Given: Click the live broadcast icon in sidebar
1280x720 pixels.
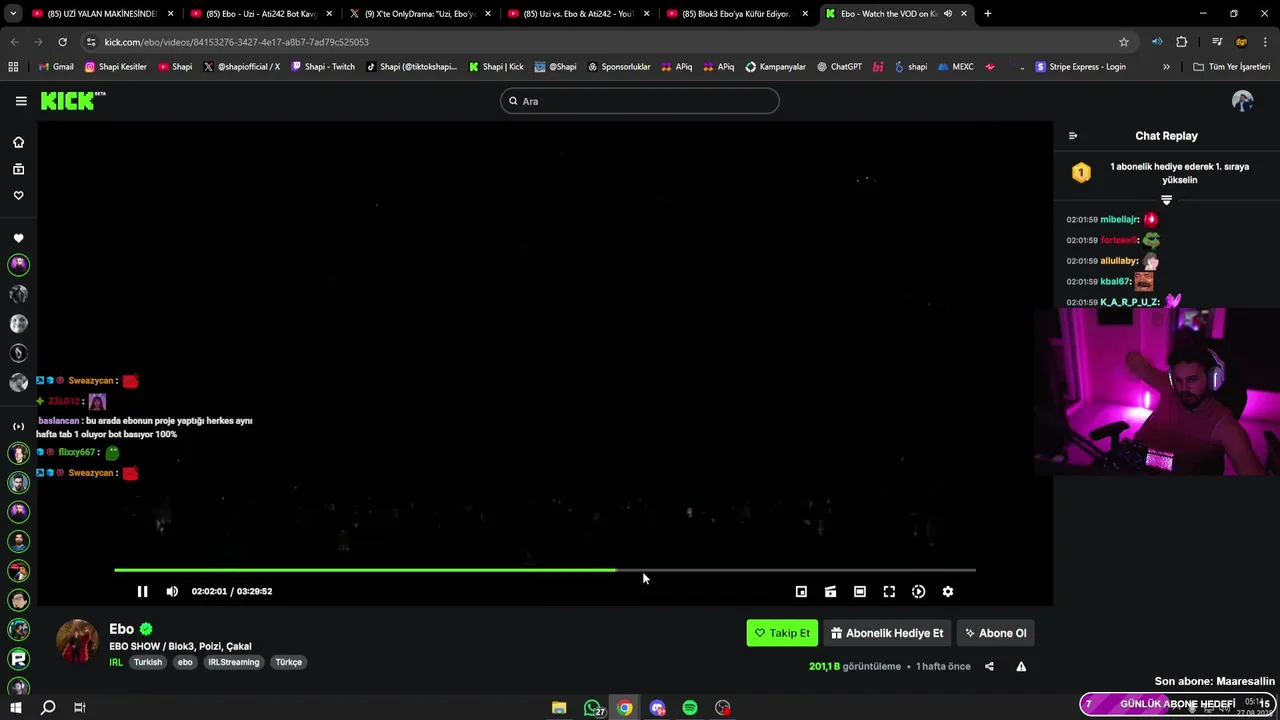Looking at the screenshot, I should pyautogui.click(x=18, y=426).
